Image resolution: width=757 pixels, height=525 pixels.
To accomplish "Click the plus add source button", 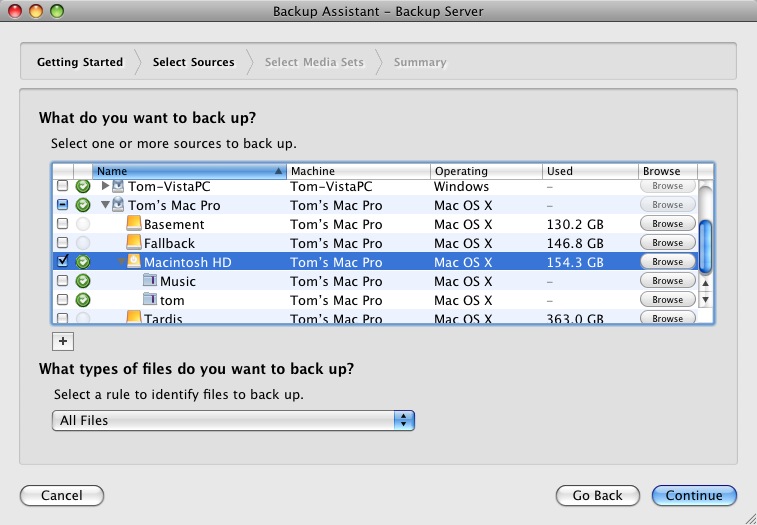I will pyautogui.click(x=63, y=341).
